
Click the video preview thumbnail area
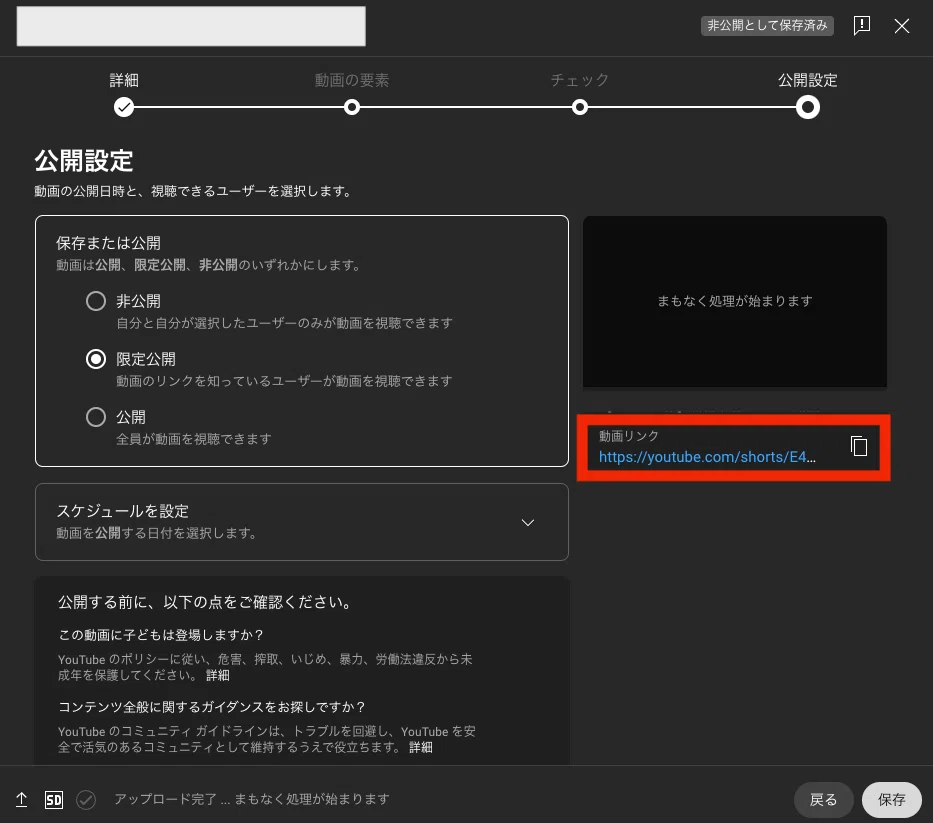pos(735,301)
